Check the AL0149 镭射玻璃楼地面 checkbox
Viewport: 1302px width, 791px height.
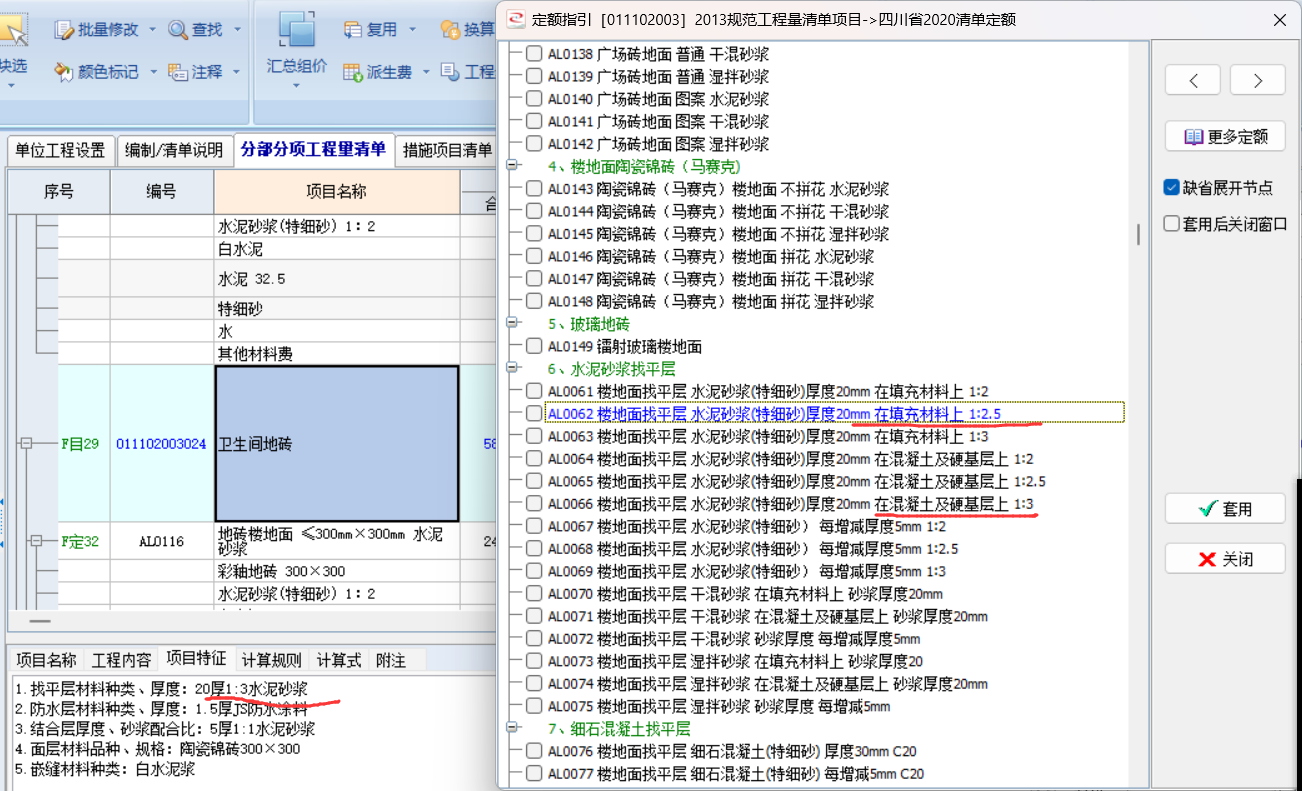pyautogui.click(x=534, y=347)
